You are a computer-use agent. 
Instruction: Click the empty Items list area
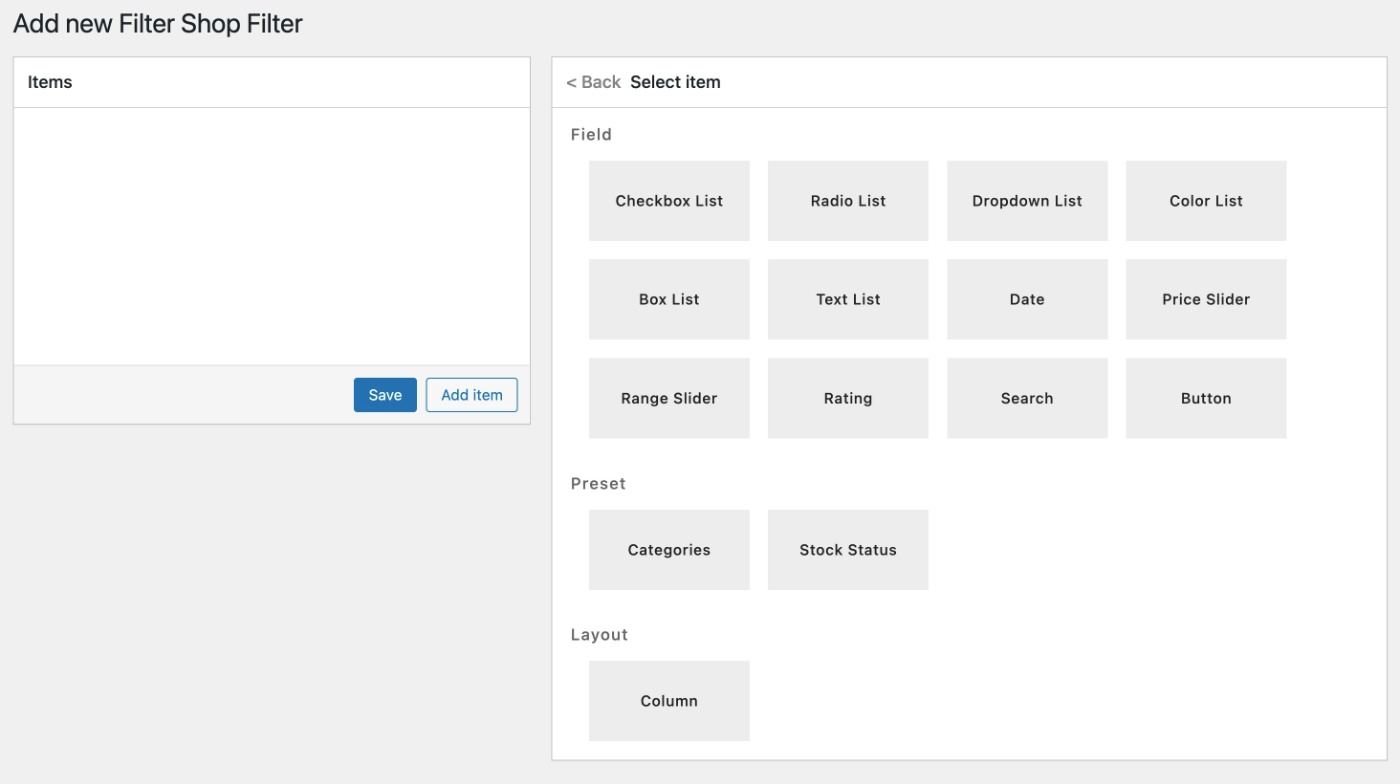pos(272,236)
